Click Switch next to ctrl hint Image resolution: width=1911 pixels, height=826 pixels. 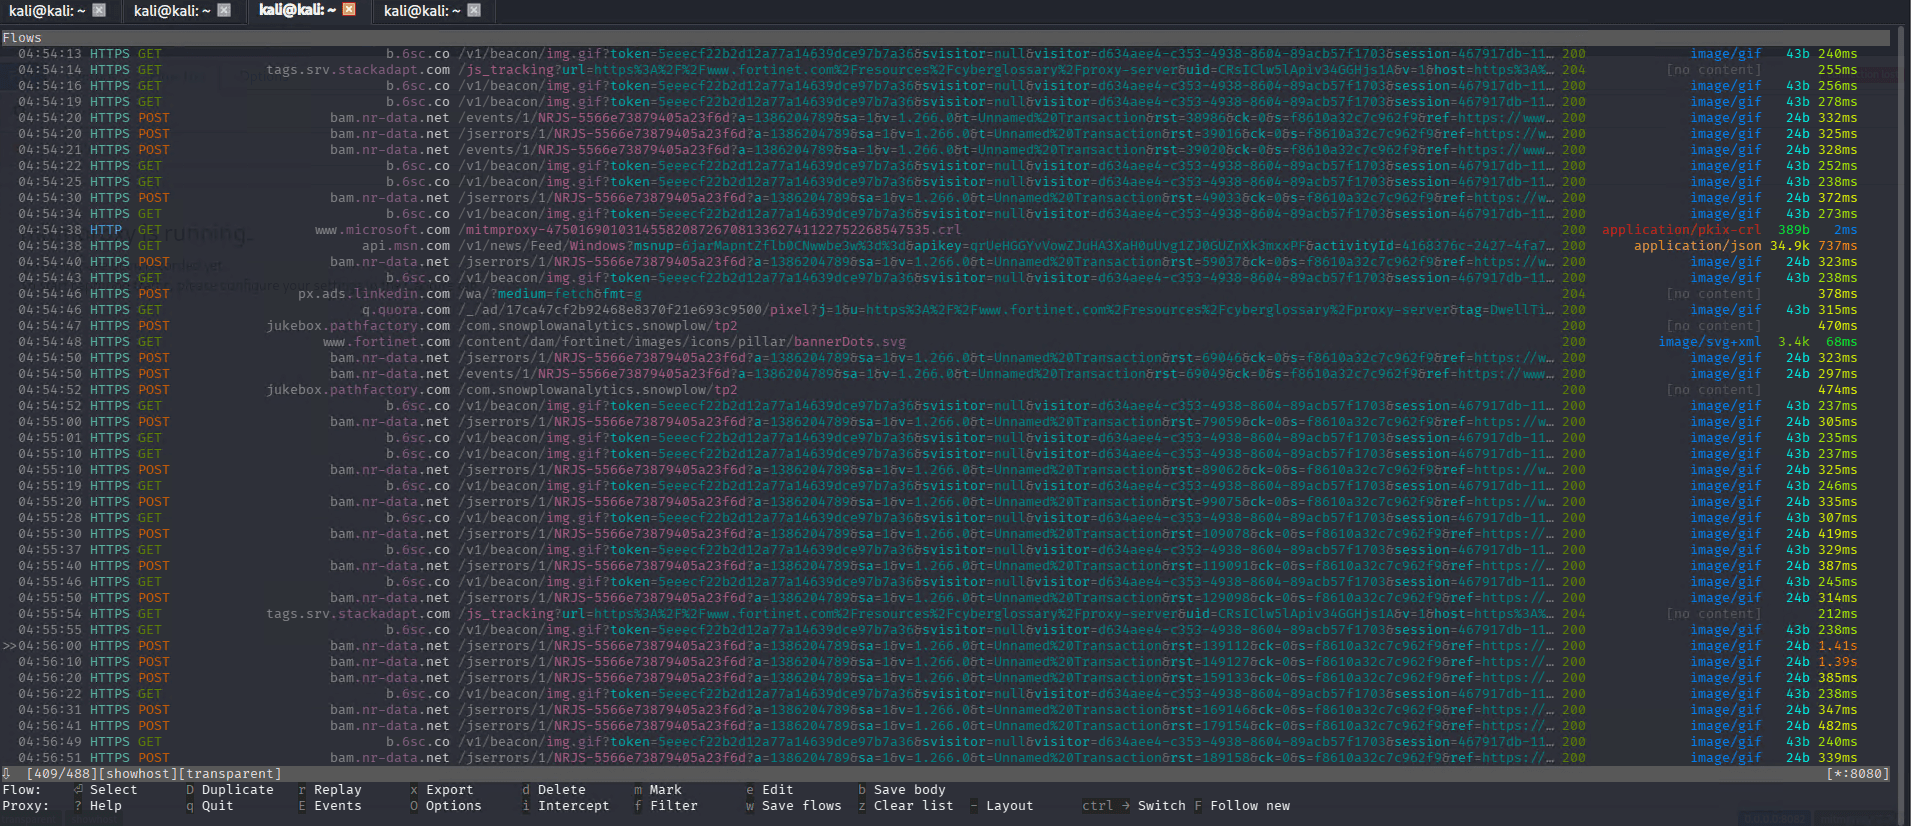click(1162, 806)
